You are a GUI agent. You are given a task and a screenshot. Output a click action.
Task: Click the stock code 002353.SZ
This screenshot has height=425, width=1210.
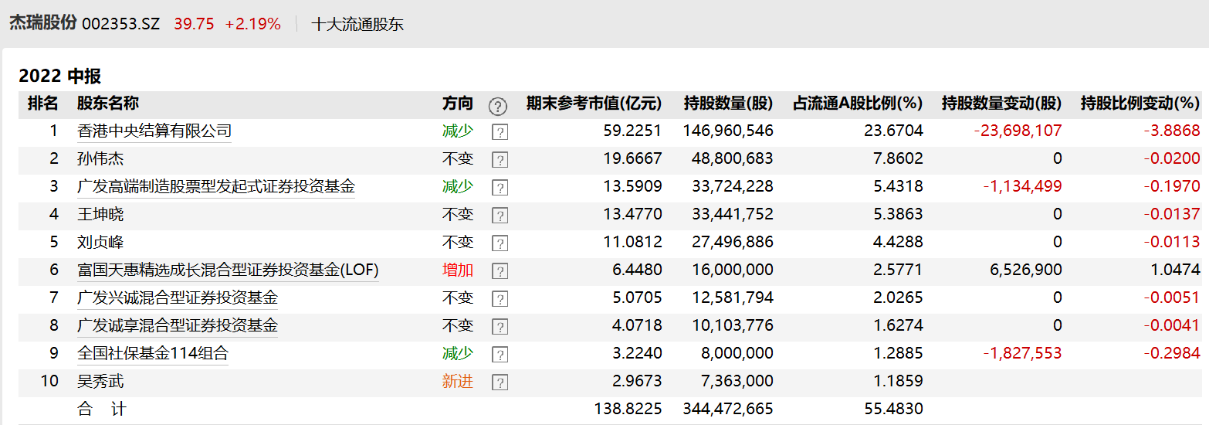[x=120, y=24]
